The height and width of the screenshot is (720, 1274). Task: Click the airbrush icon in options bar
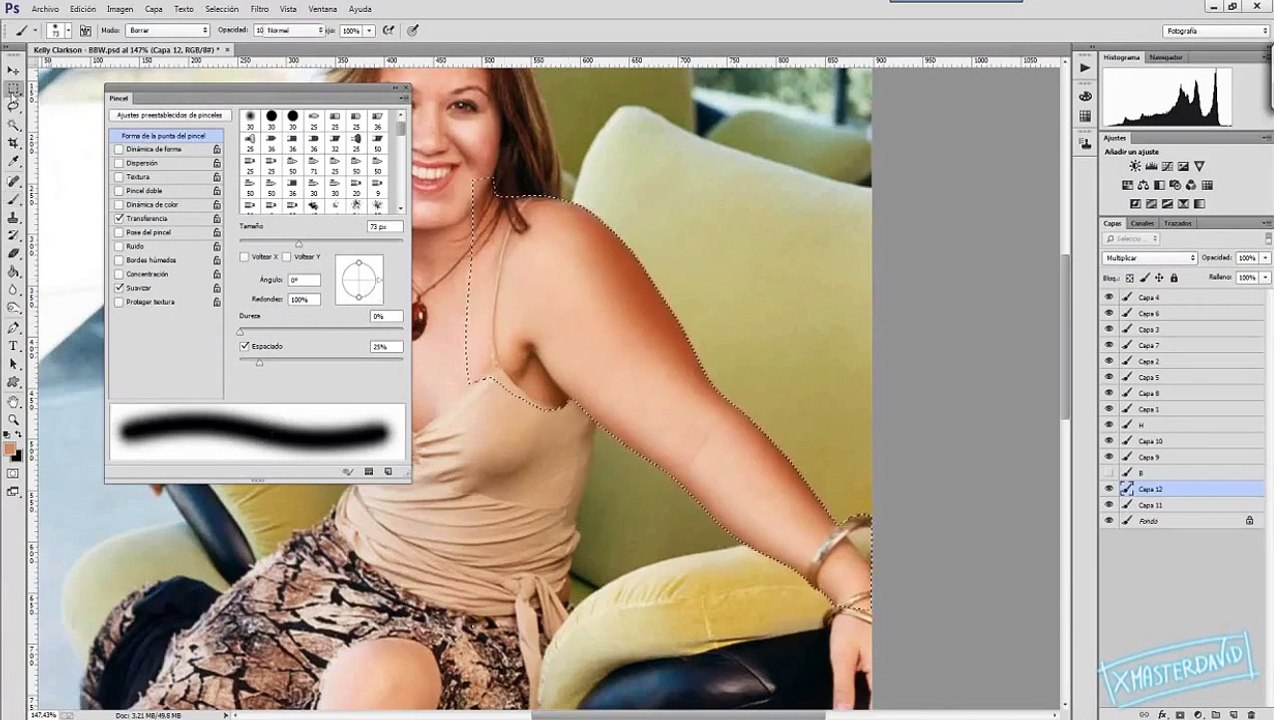(x=388, y=31)
